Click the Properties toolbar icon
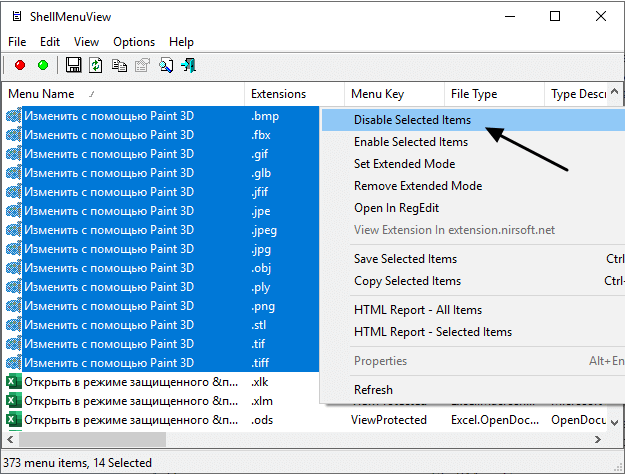 tap(142, 65)
